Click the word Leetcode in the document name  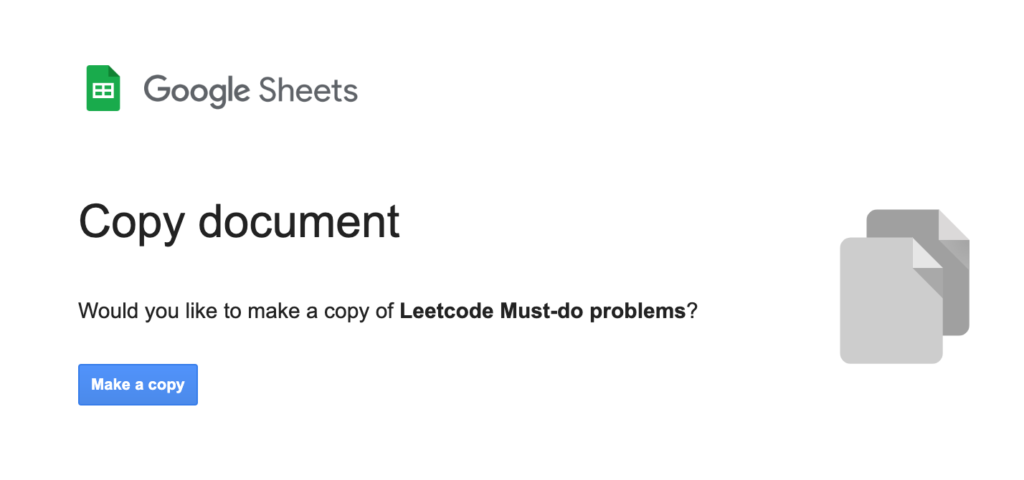coord(441,311)
